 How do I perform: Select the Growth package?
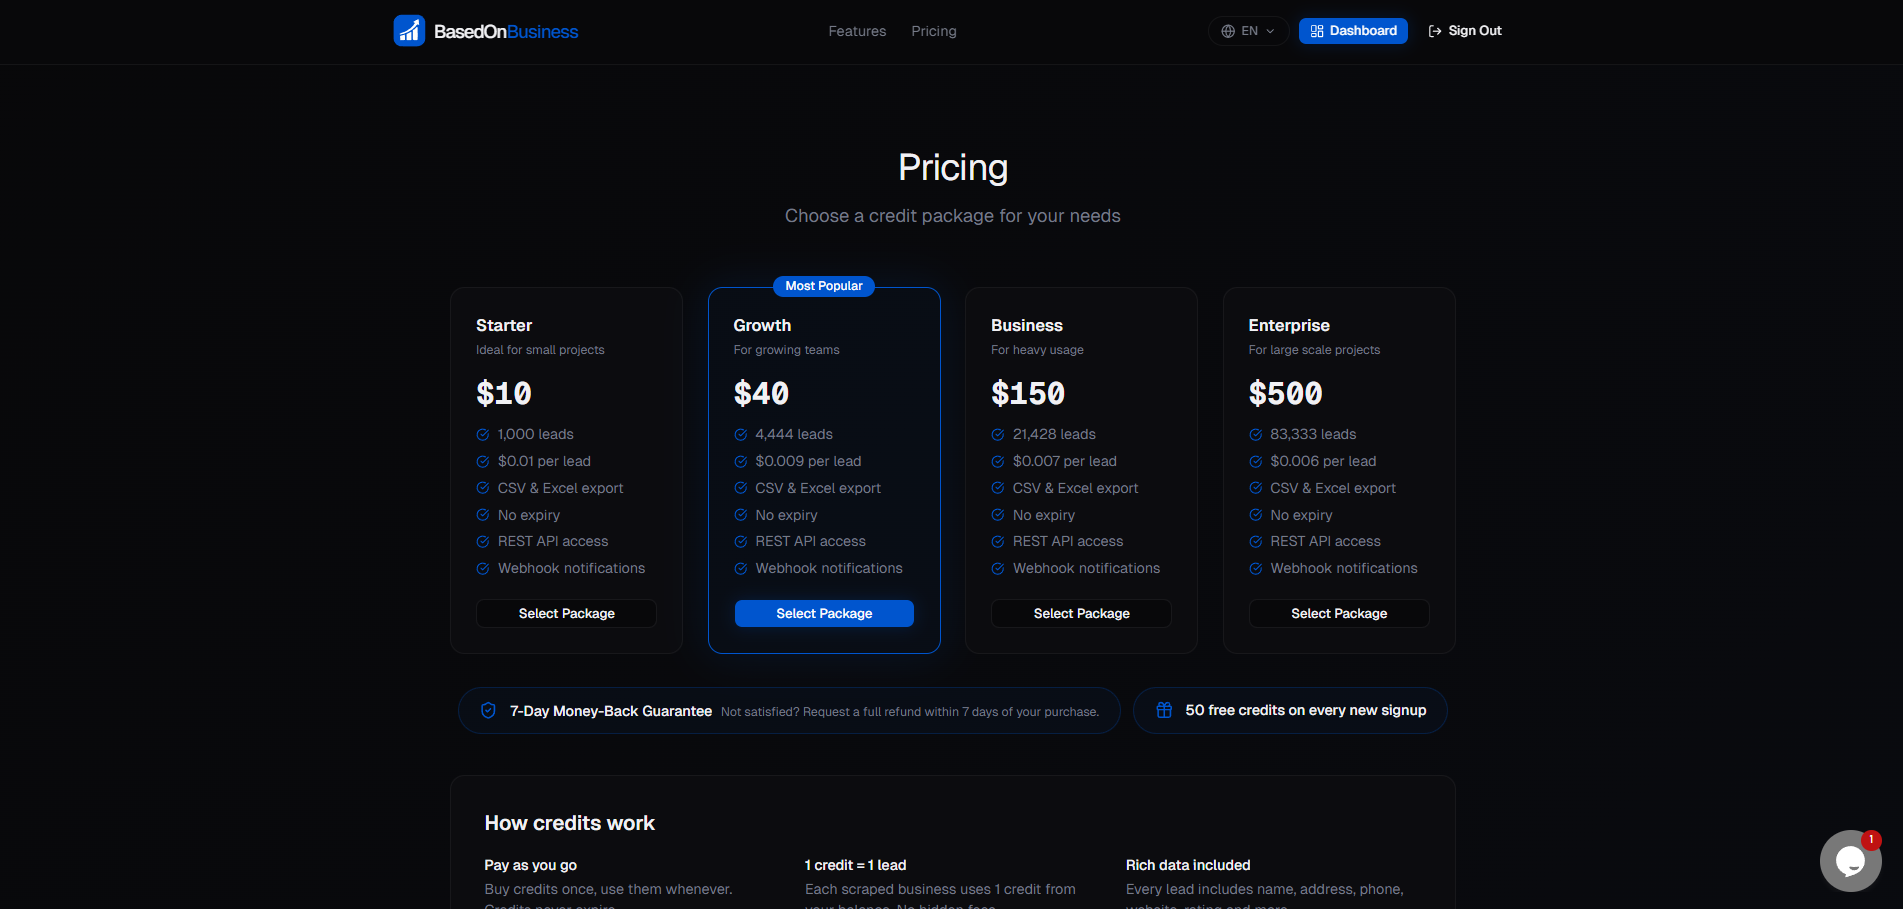[x=823, y=613]
